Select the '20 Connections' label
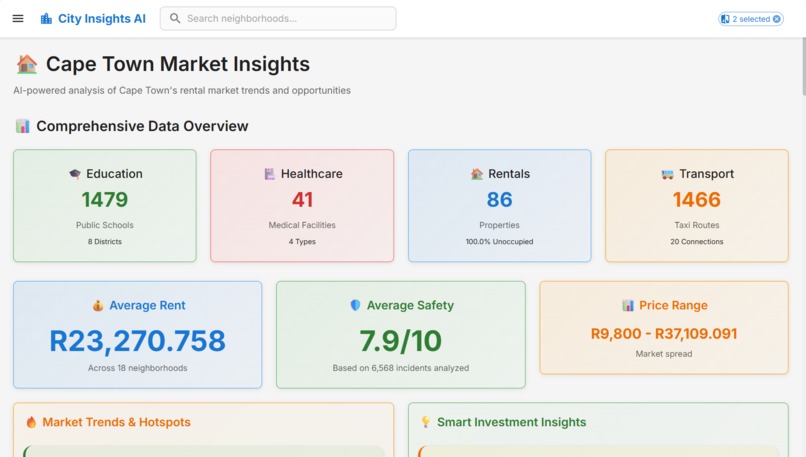Image resolution: width=806 pixels, height=457 pixels. (x=697, y=242)
